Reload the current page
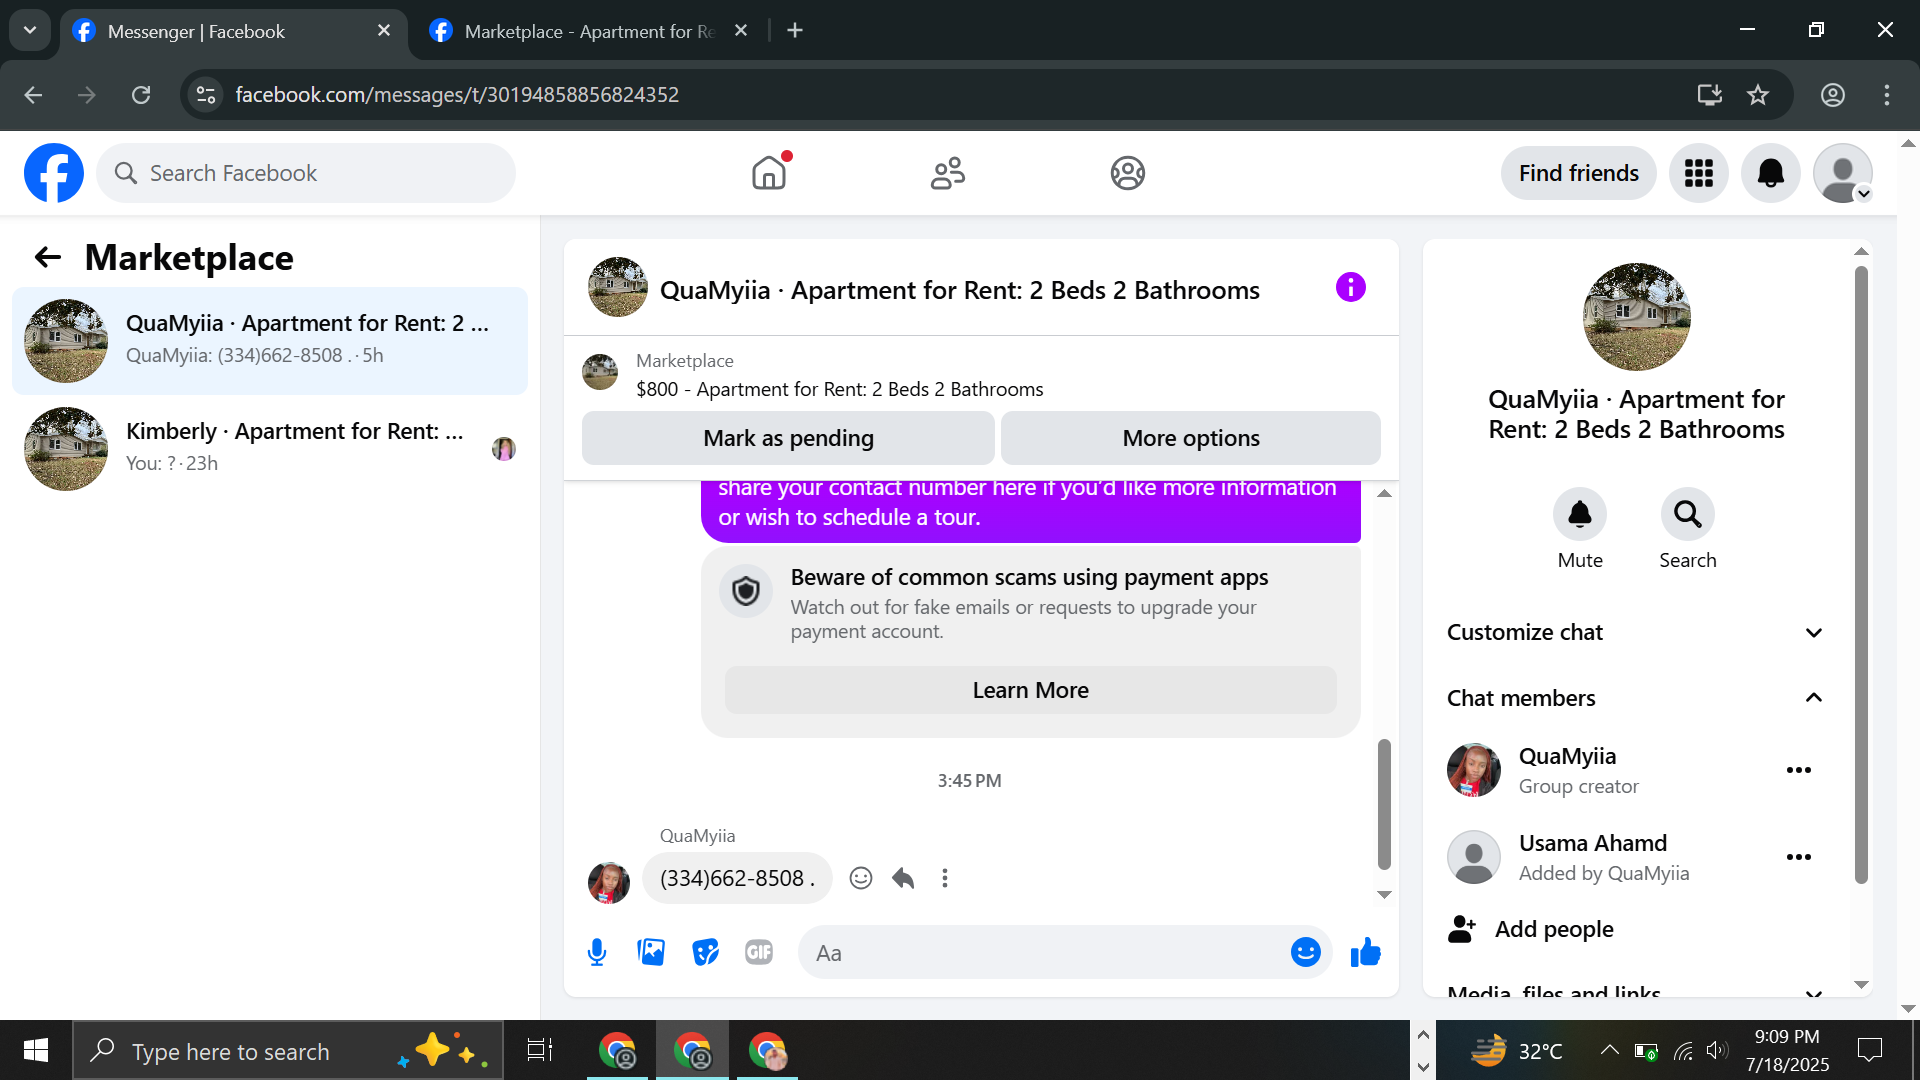The height and width of the screenshot is (1080, 1920). pyautogui.click(x=141, y=95)
